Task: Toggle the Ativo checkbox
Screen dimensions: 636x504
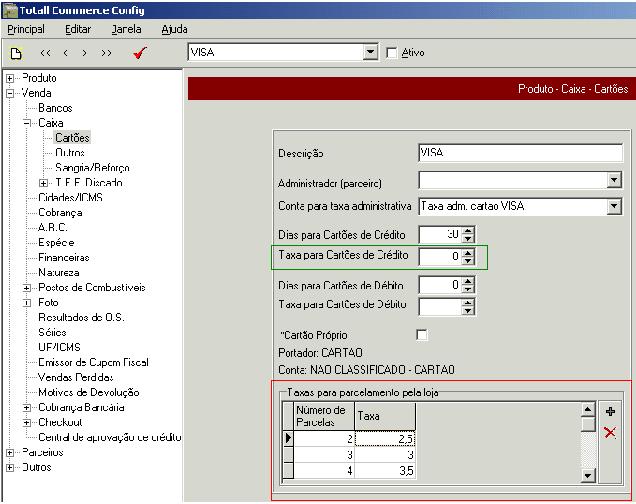Action: pyautogui.click(x=392, y=53)
